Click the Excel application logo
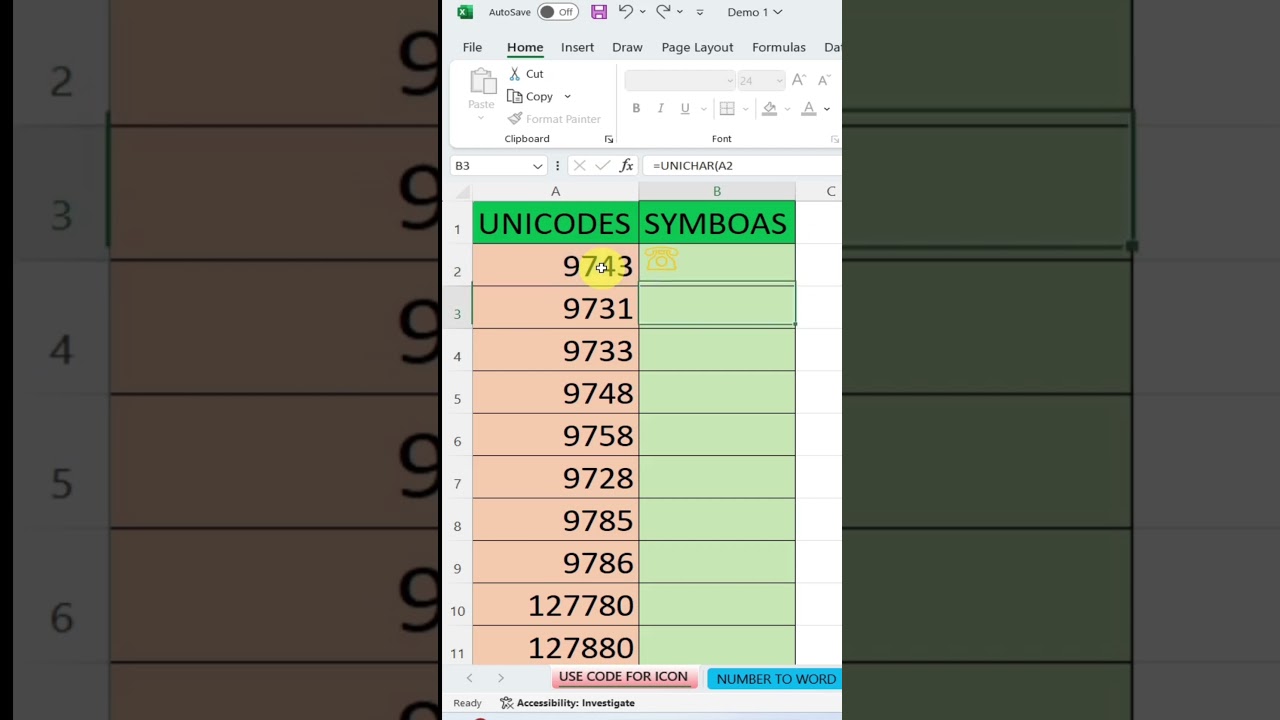Viewport: 1280px width, 720px height. click(x=465, y=12)
